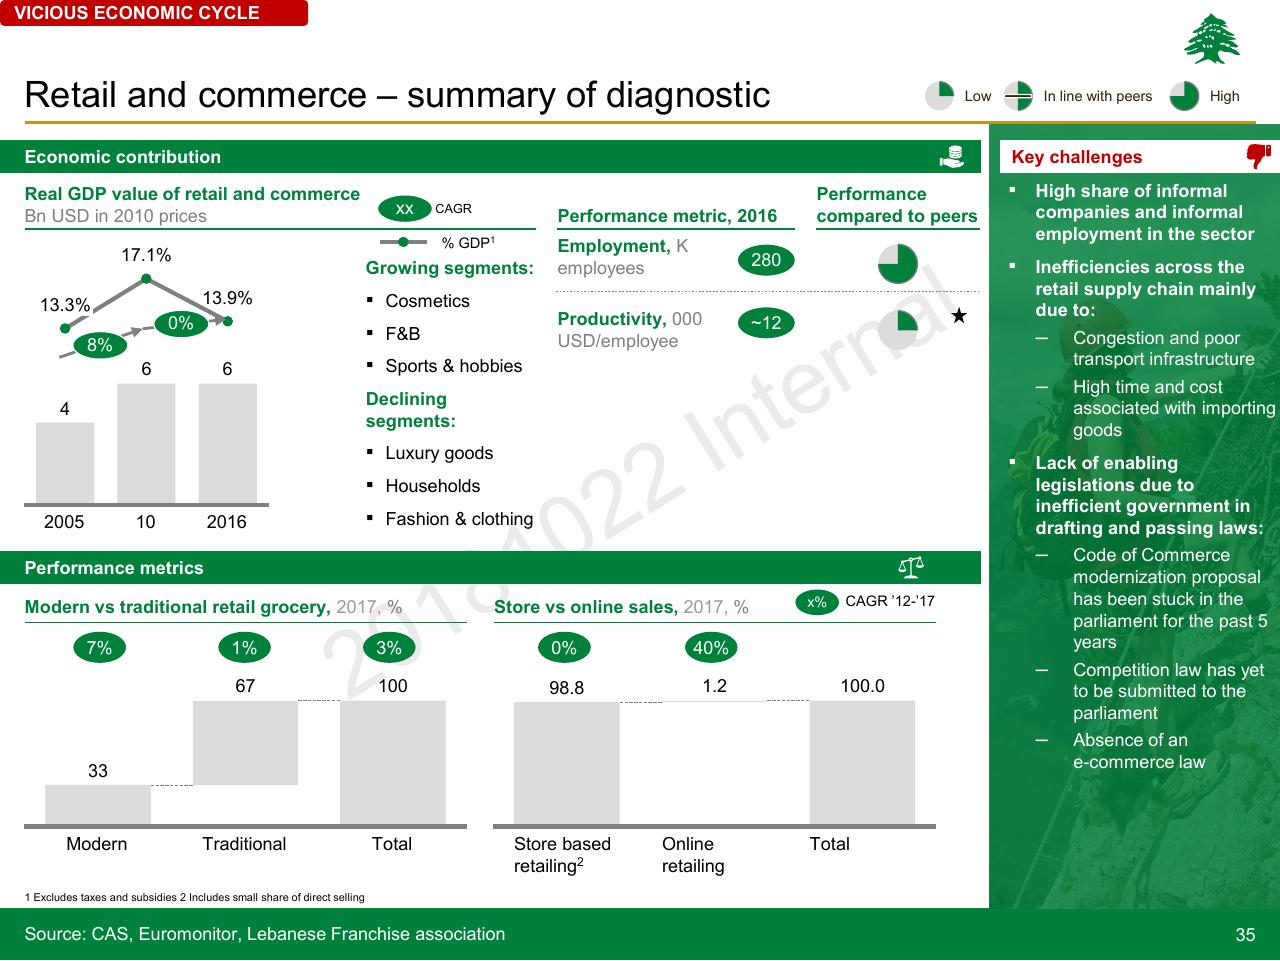Viewport: 1280px width, 961px height.
Task: Click the % GDP line legend marker
Action: [403, 242]
